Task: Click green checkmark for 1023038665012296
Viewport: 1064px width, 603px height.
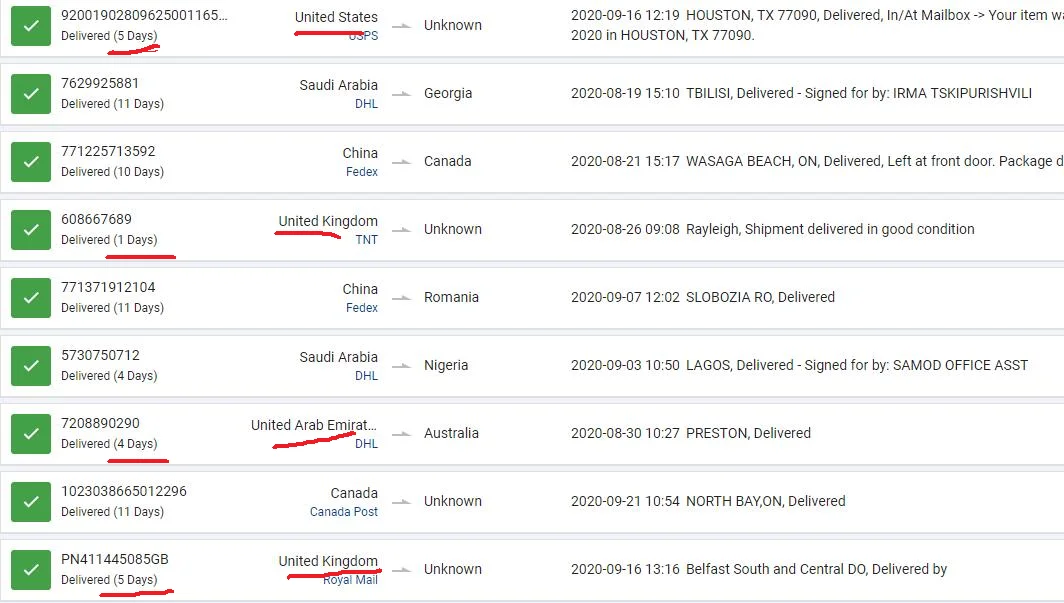Action: [31, 501]
